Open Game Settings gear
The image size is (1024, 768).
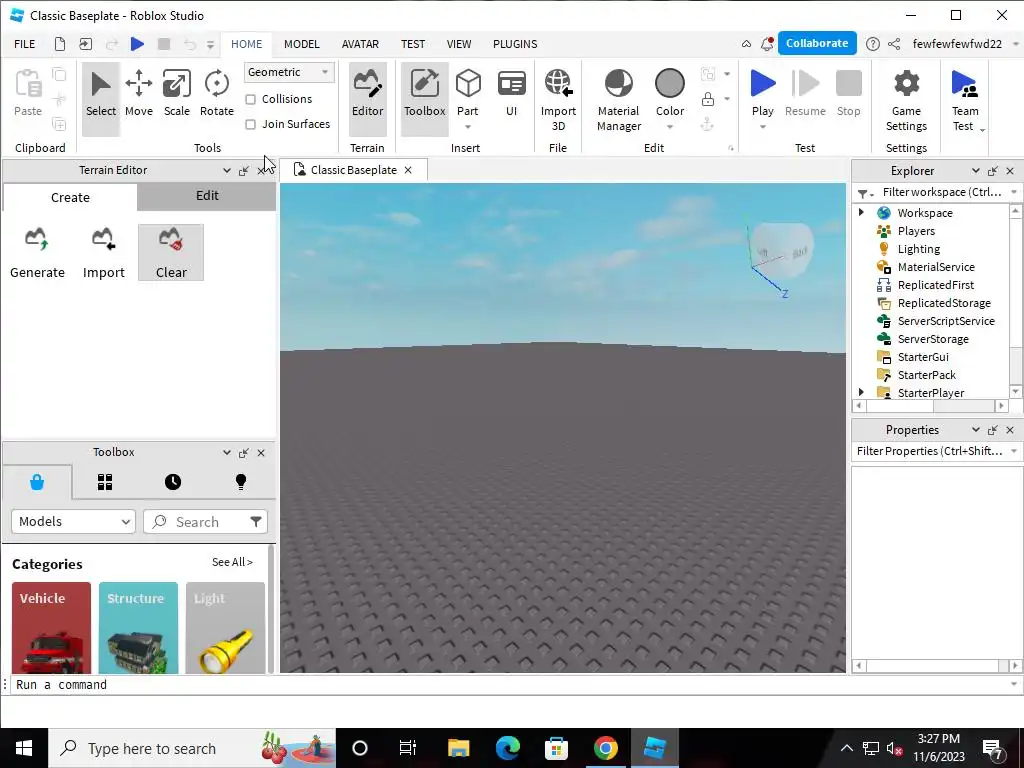(906, 99)
